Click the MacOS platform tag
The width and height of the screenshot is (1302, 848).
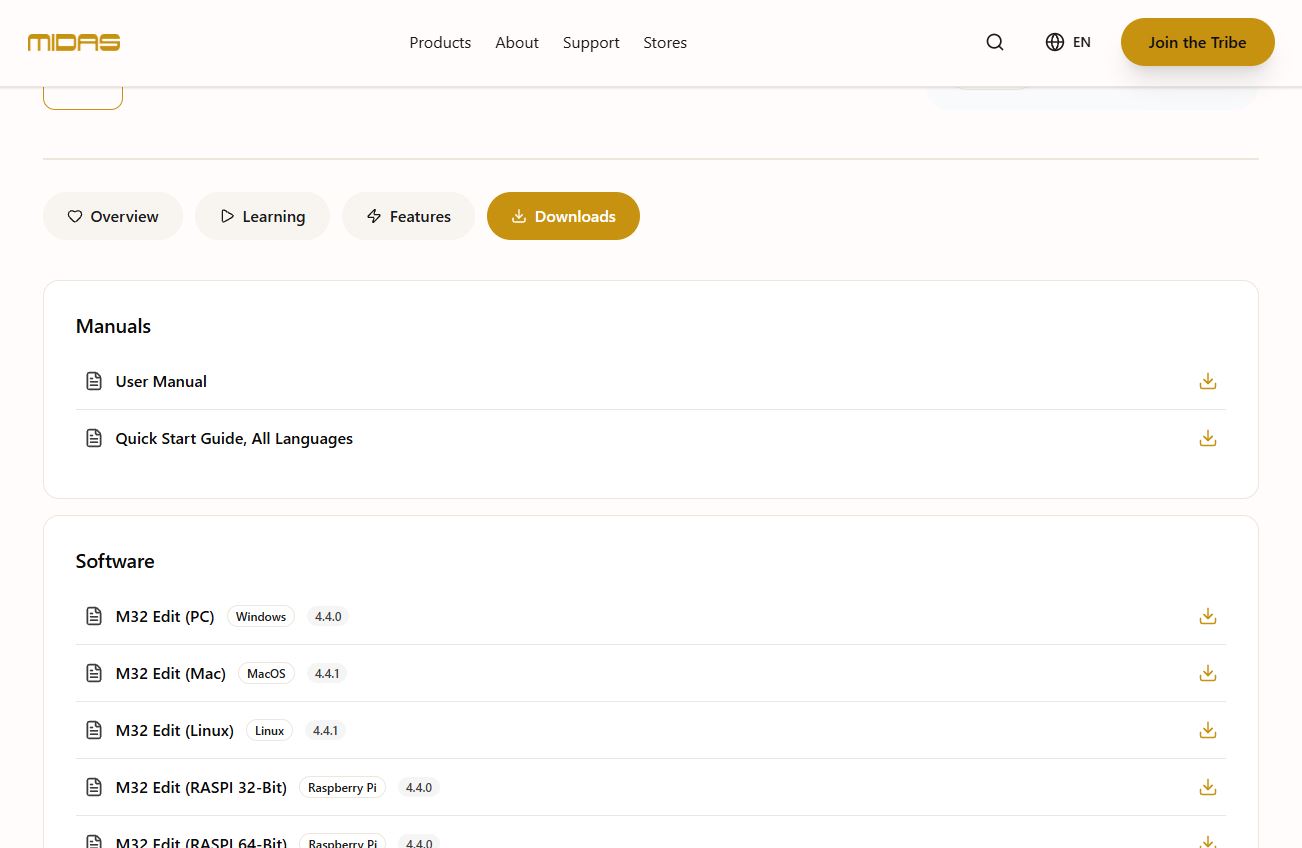pyautogui.click(x=266, y=673)
